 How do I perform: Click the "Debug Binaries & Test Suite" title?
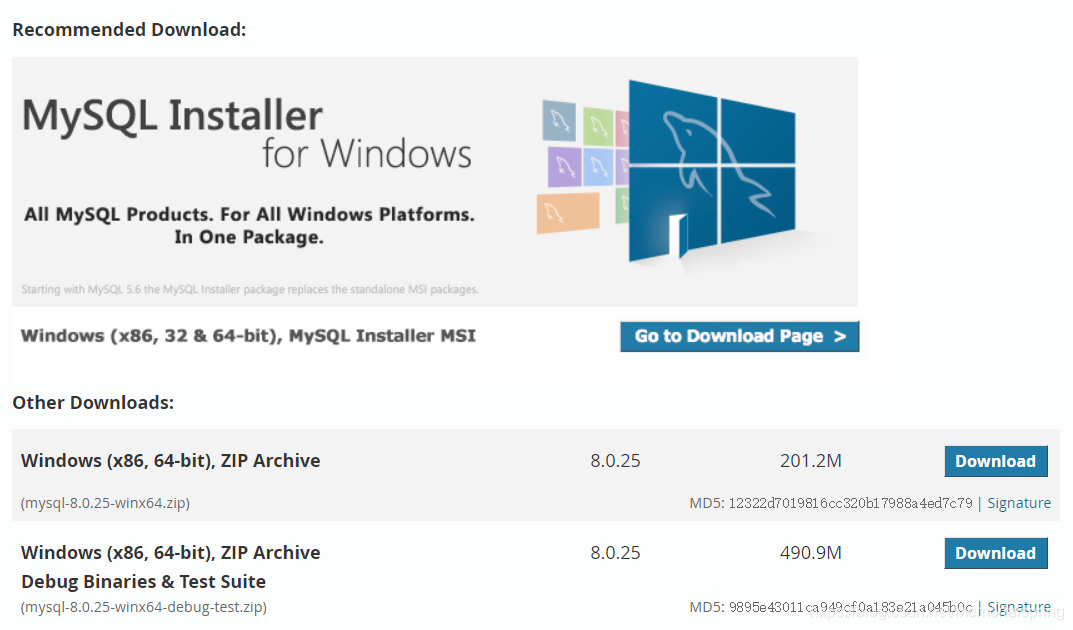[144, 581]
